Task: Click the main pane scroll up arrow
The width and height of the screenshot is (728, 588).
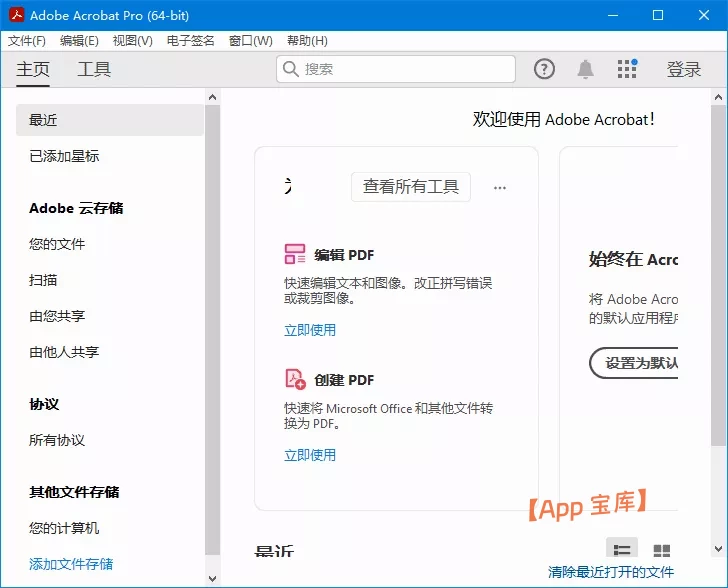Action: [718, 97]
